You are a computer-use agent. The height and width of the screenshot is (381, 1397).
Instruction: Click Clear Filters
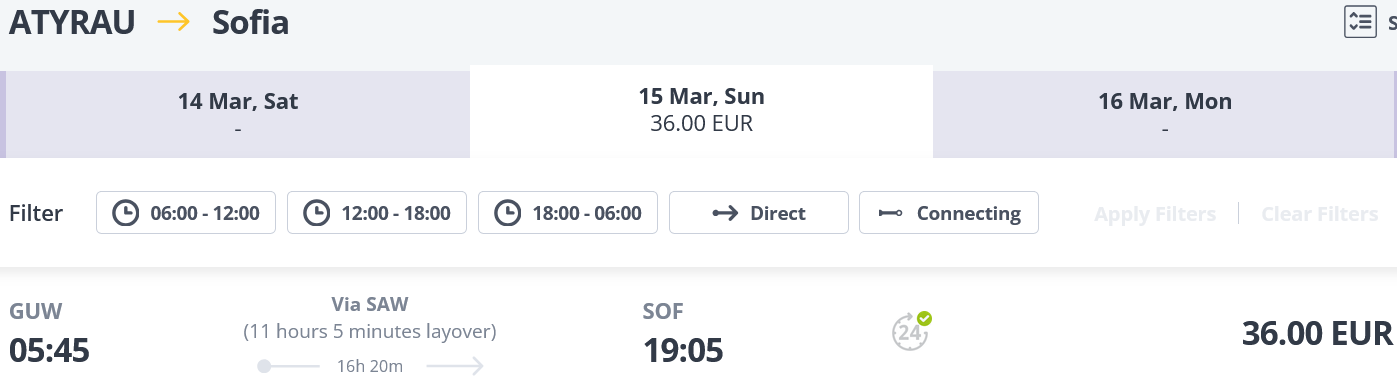[1320, 214]
